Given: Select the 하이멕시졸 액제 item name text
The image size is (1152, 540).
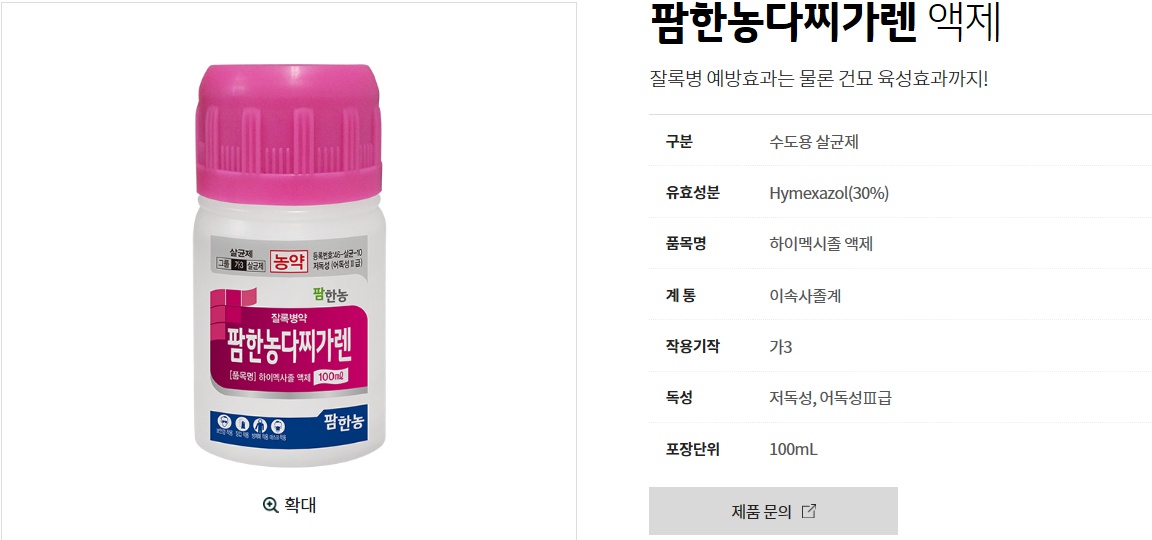Looking at the screenshot, I should coord(821,244).
